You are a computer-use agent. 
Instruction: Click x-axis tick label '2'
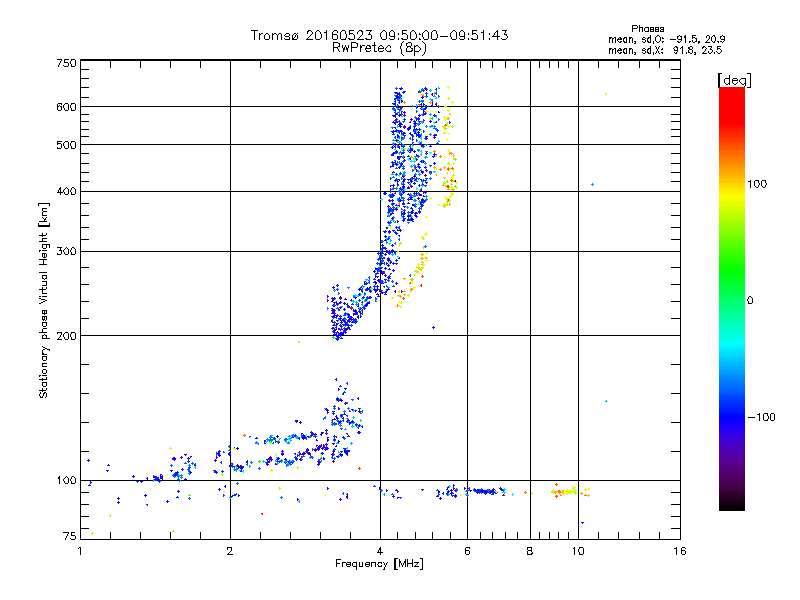(x=230, y=551)
